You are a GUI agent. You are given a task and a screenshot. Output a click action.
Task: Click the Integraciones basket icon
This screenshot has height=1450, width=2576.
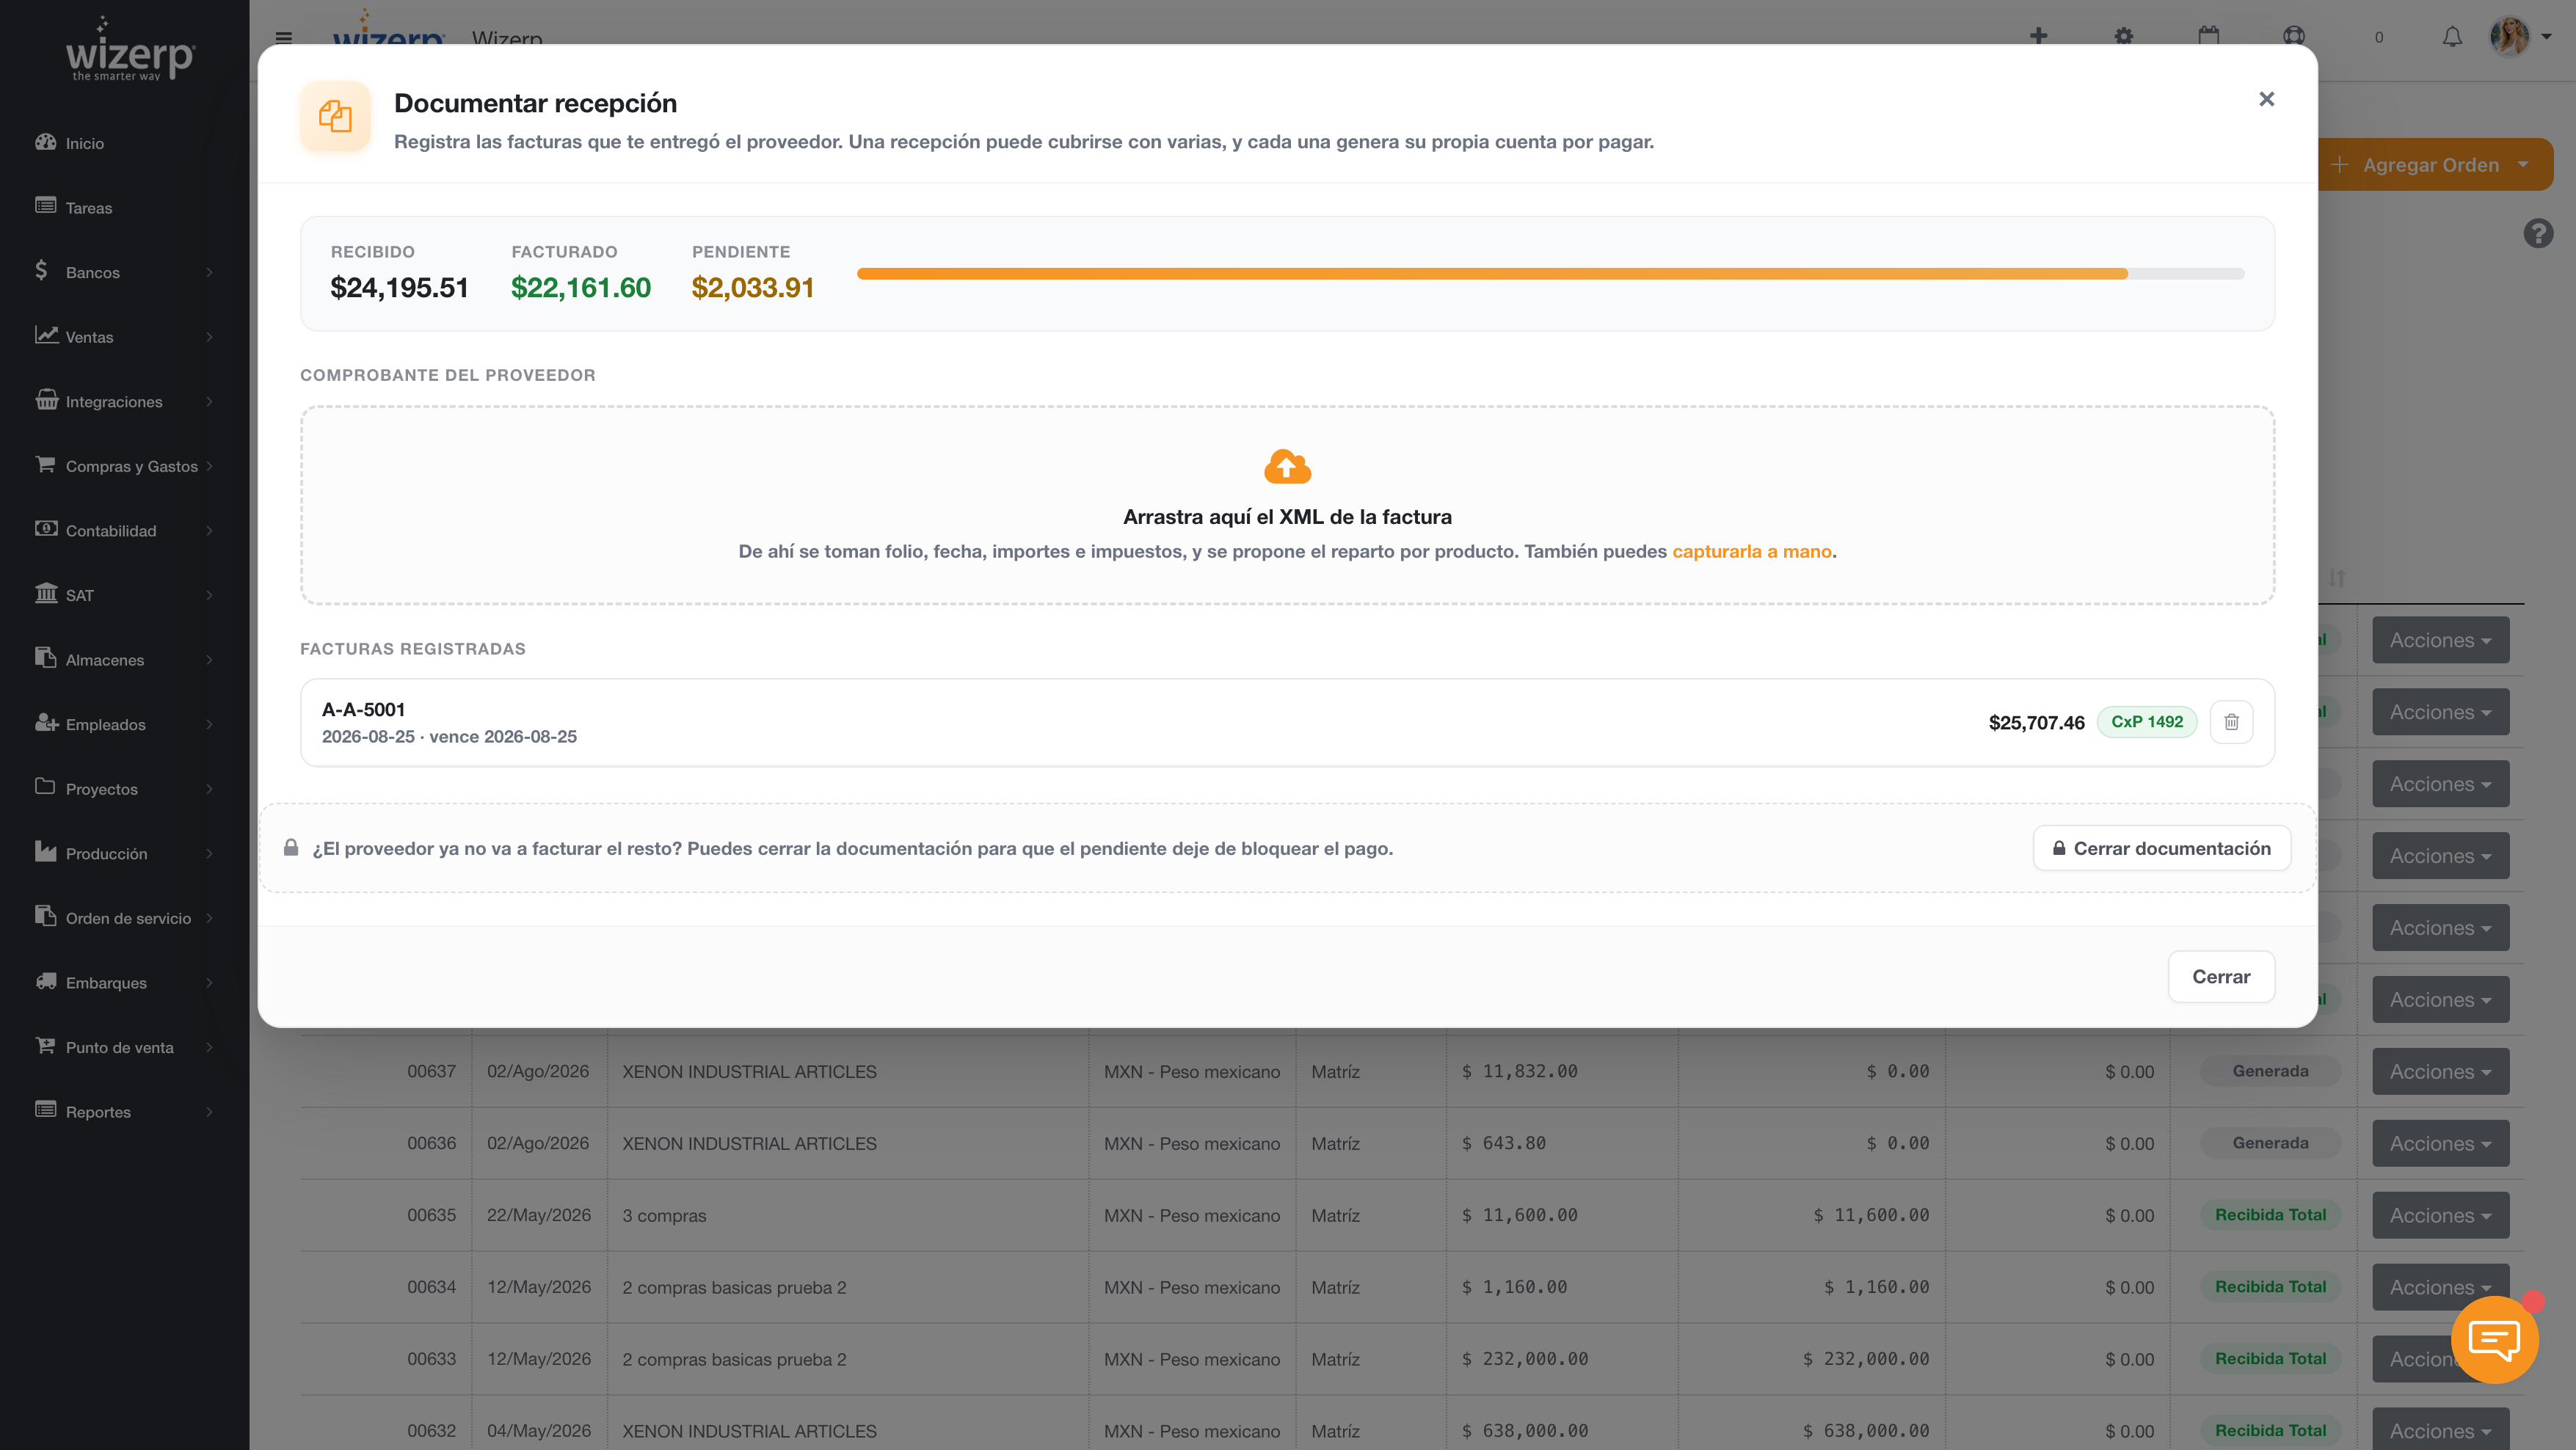(46, 399)
